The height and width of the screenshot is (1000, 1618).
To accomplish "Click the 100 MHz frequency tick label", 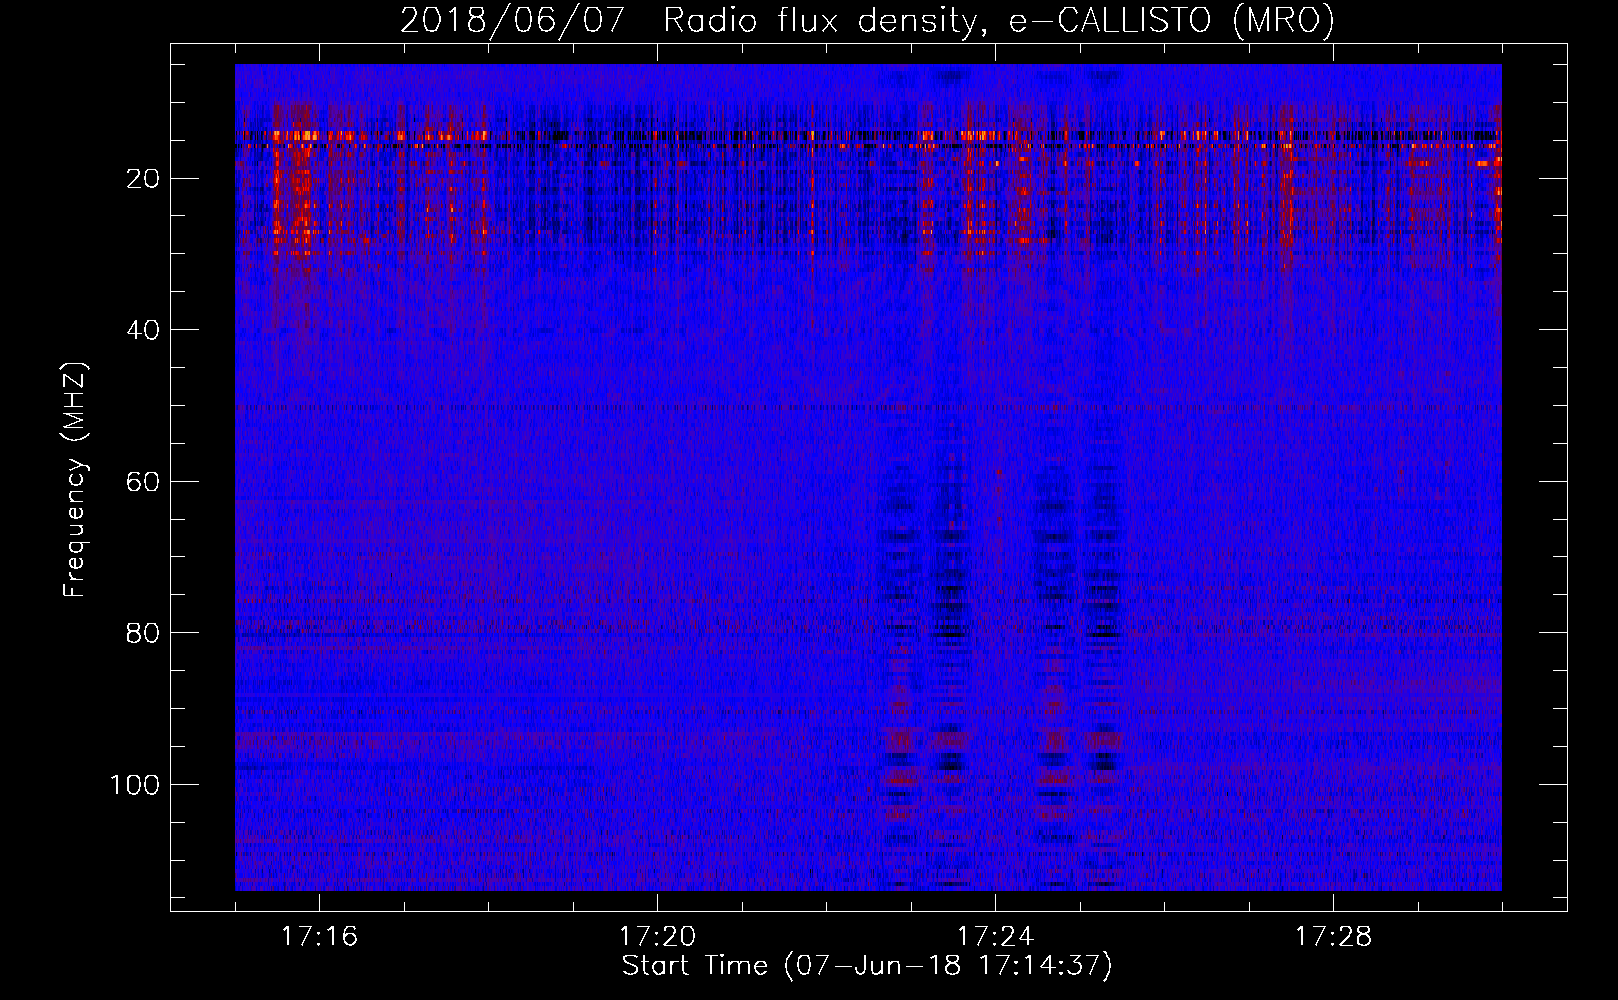I will click(135, 785).
